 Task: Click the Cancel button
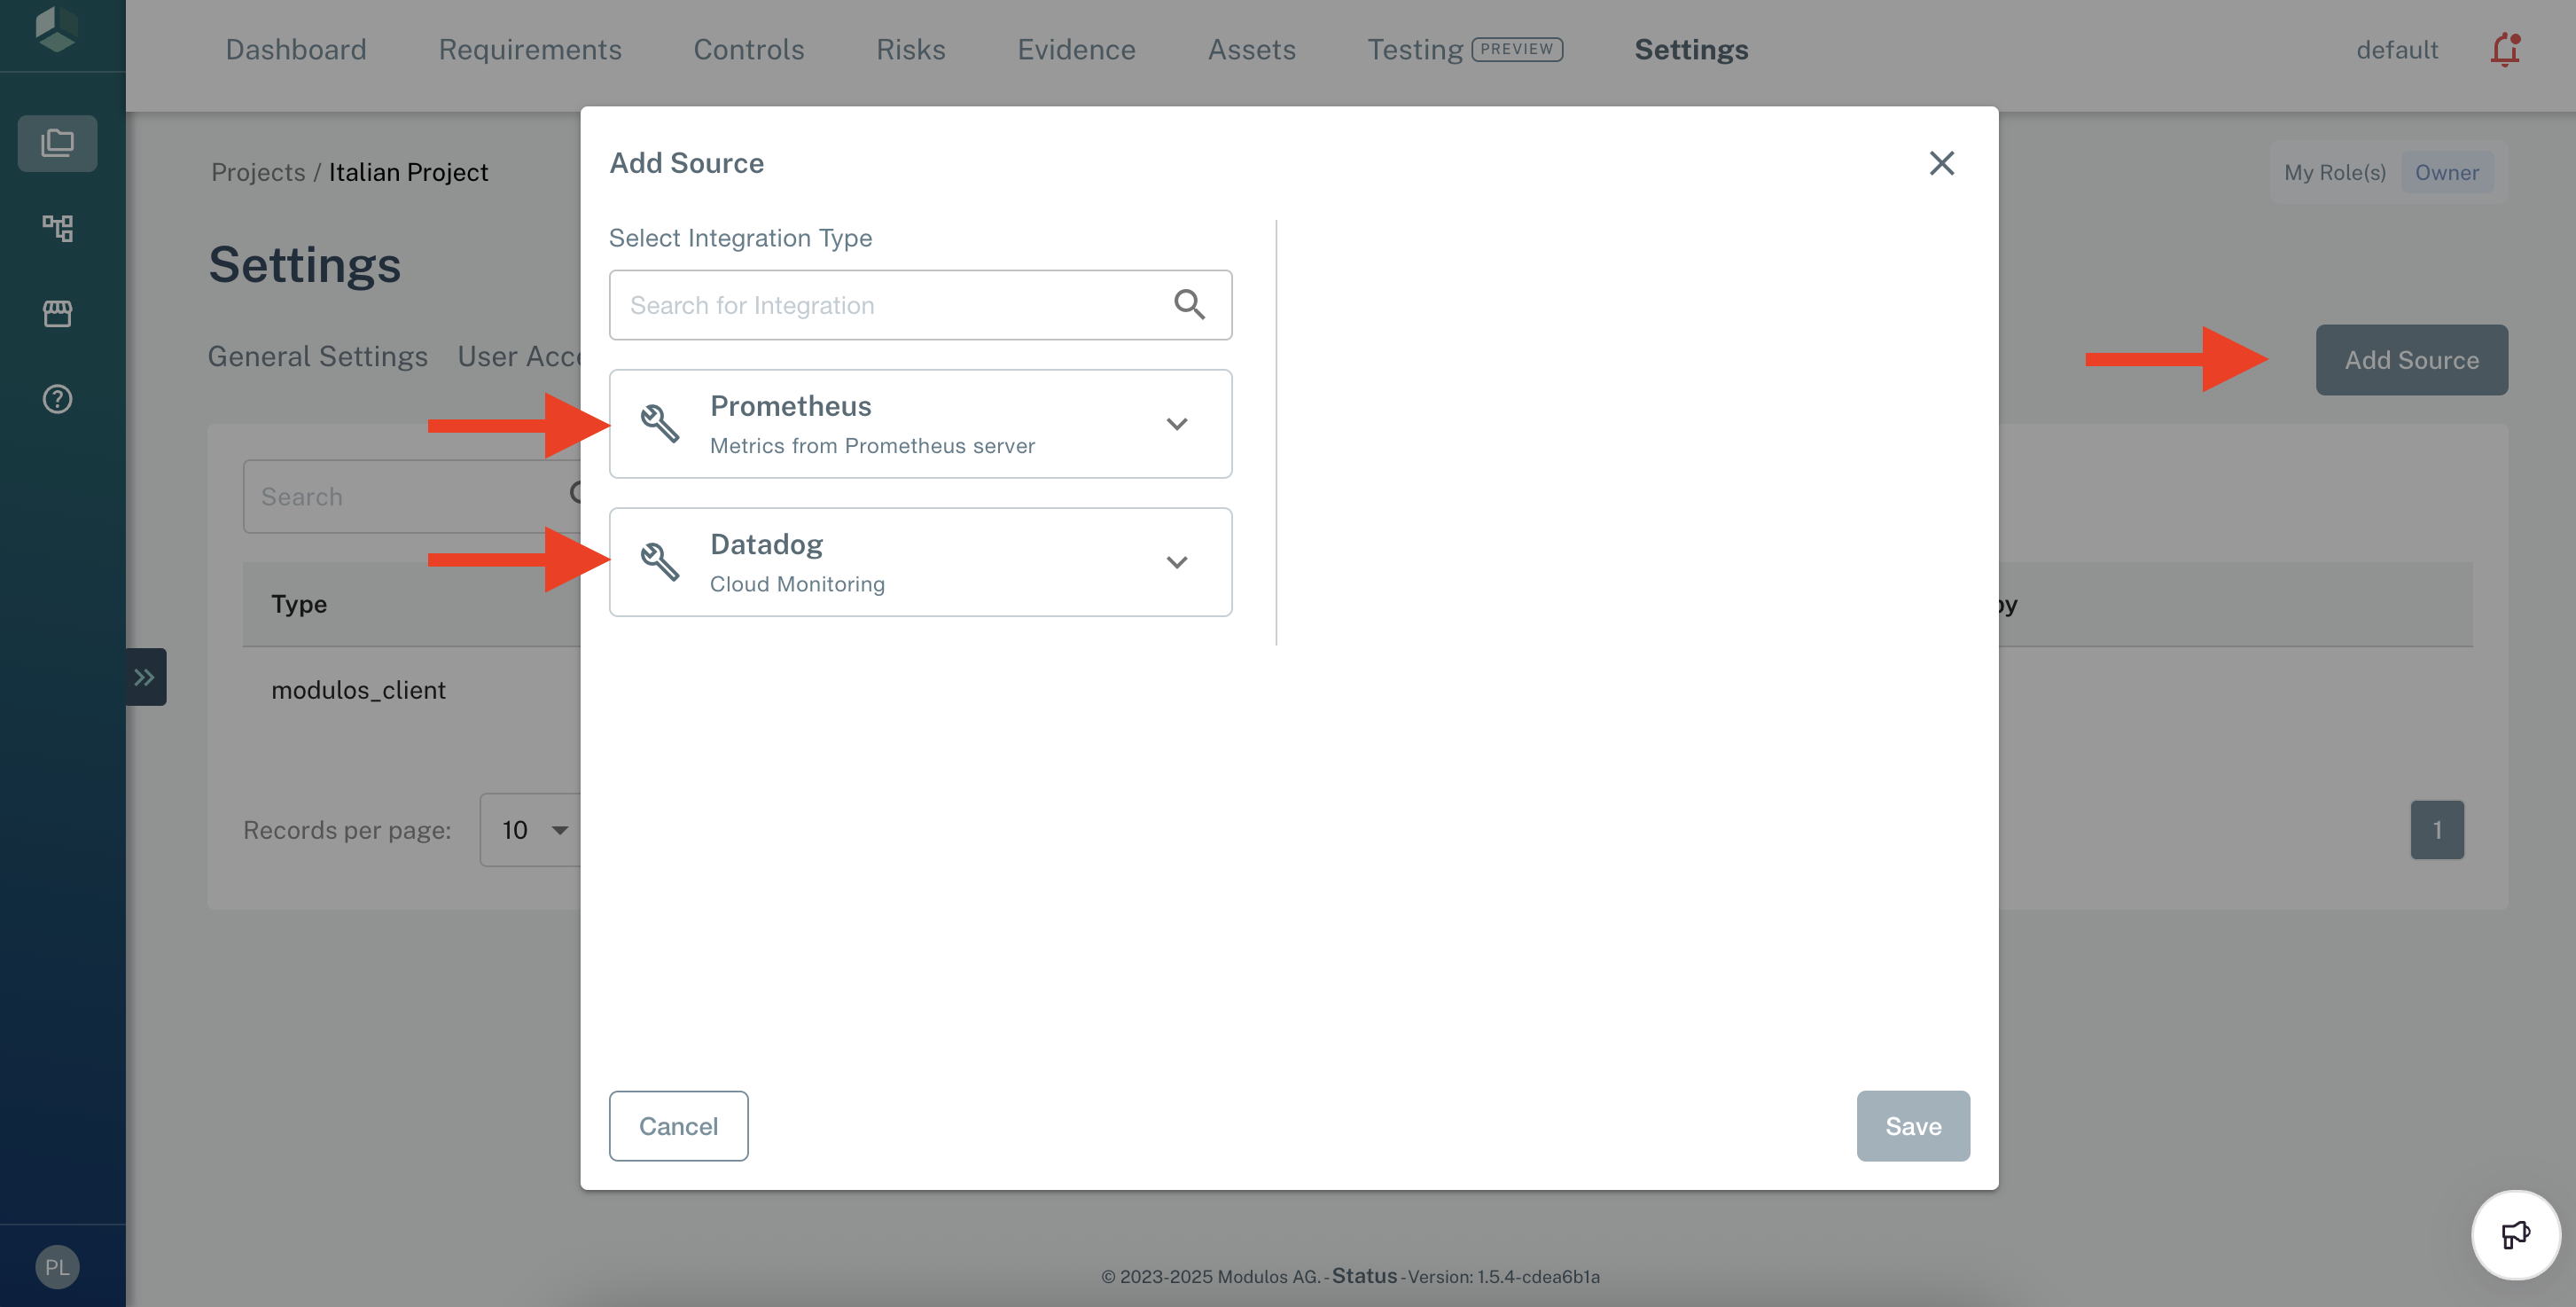coord(678,1126)
